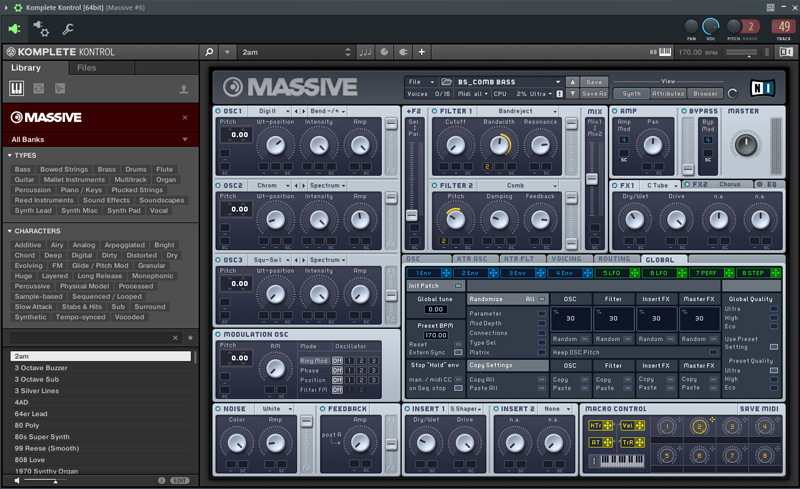Screen dimensions: 800x489
Task: Select the Browser view tab
Action: [x=705, y=93]
